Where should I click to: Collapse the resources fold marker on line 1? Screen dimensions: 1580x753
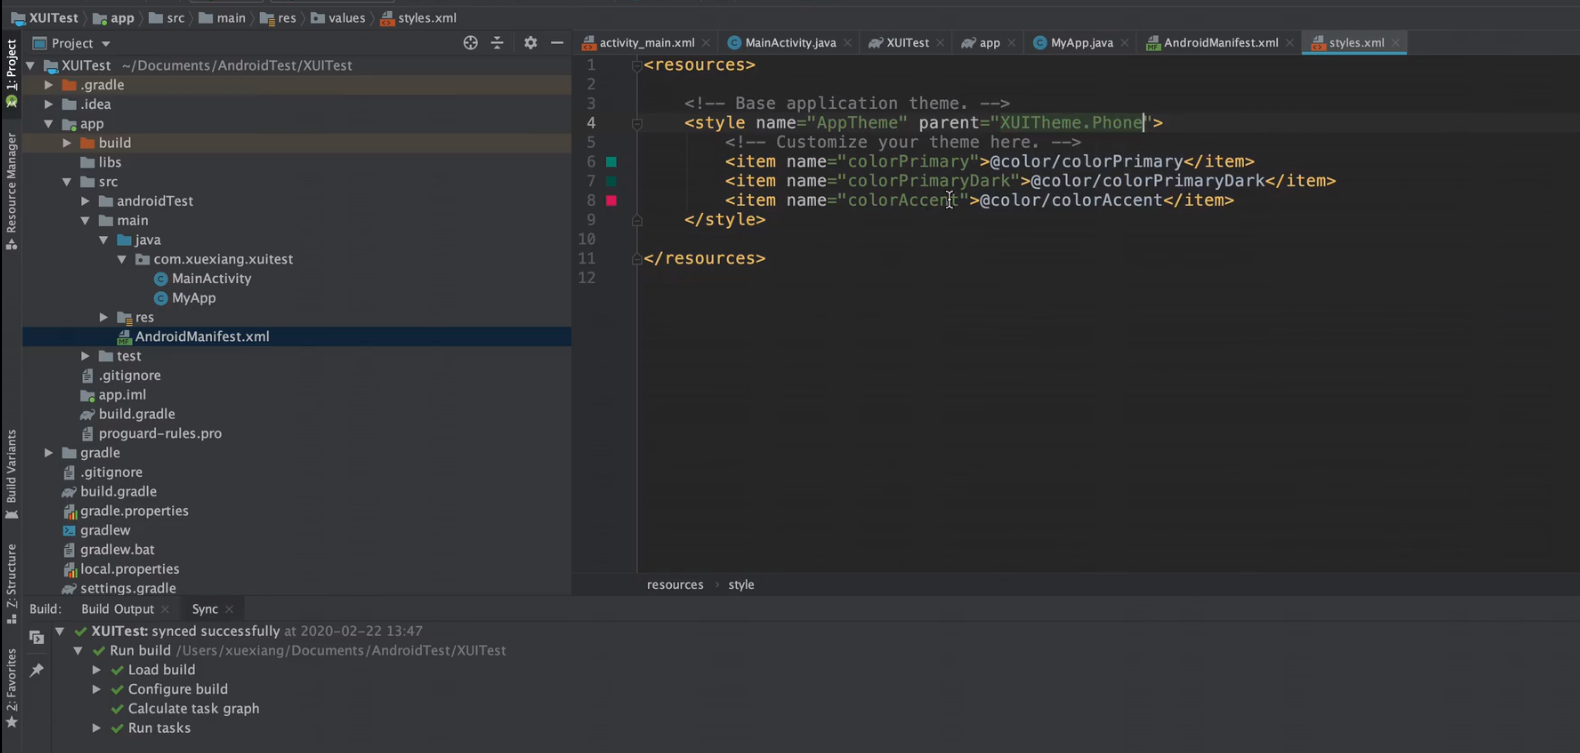click(x=637, y=65)
